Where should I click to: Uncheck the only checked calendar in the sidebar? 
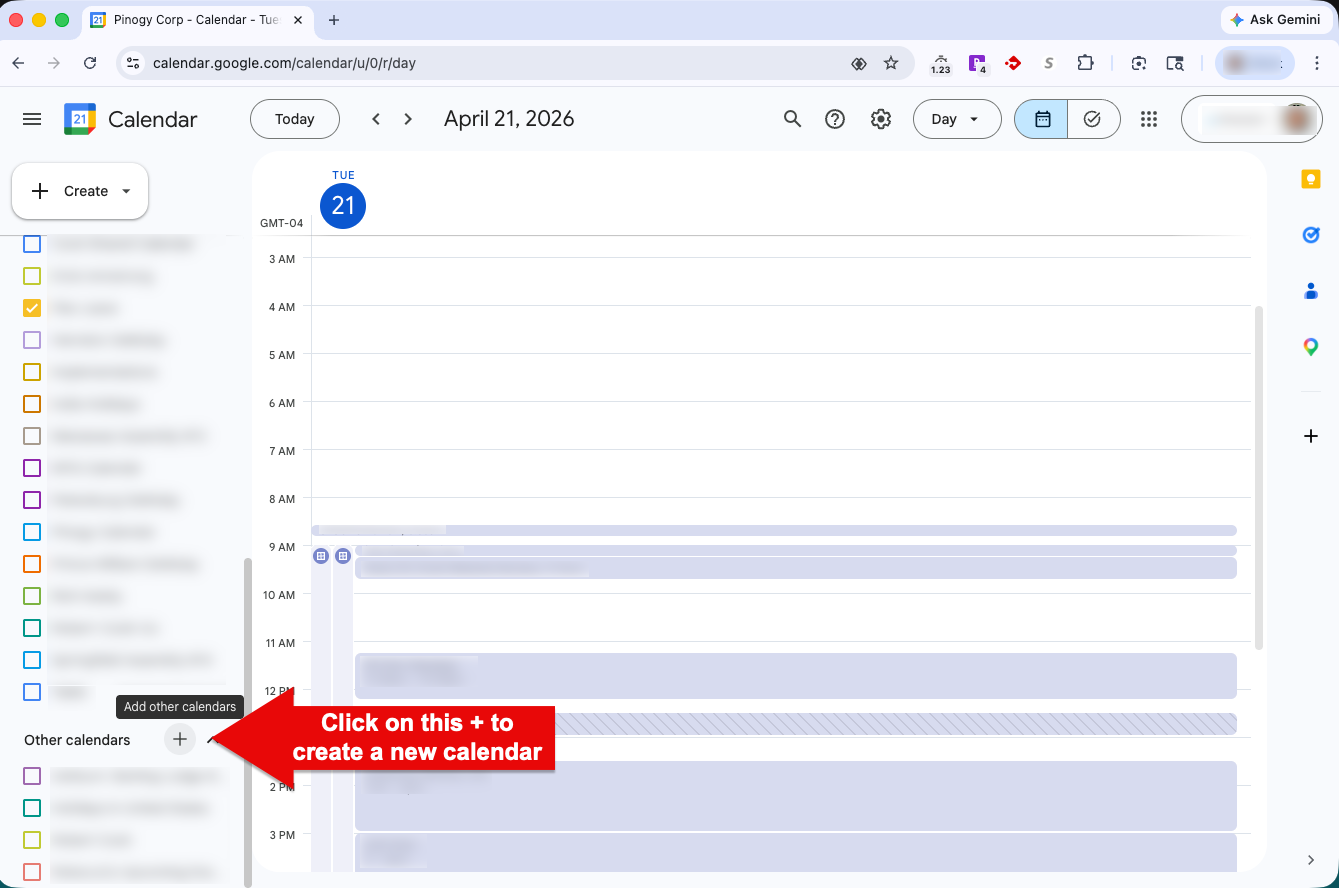pyautogui.click(x=31, y=308)
